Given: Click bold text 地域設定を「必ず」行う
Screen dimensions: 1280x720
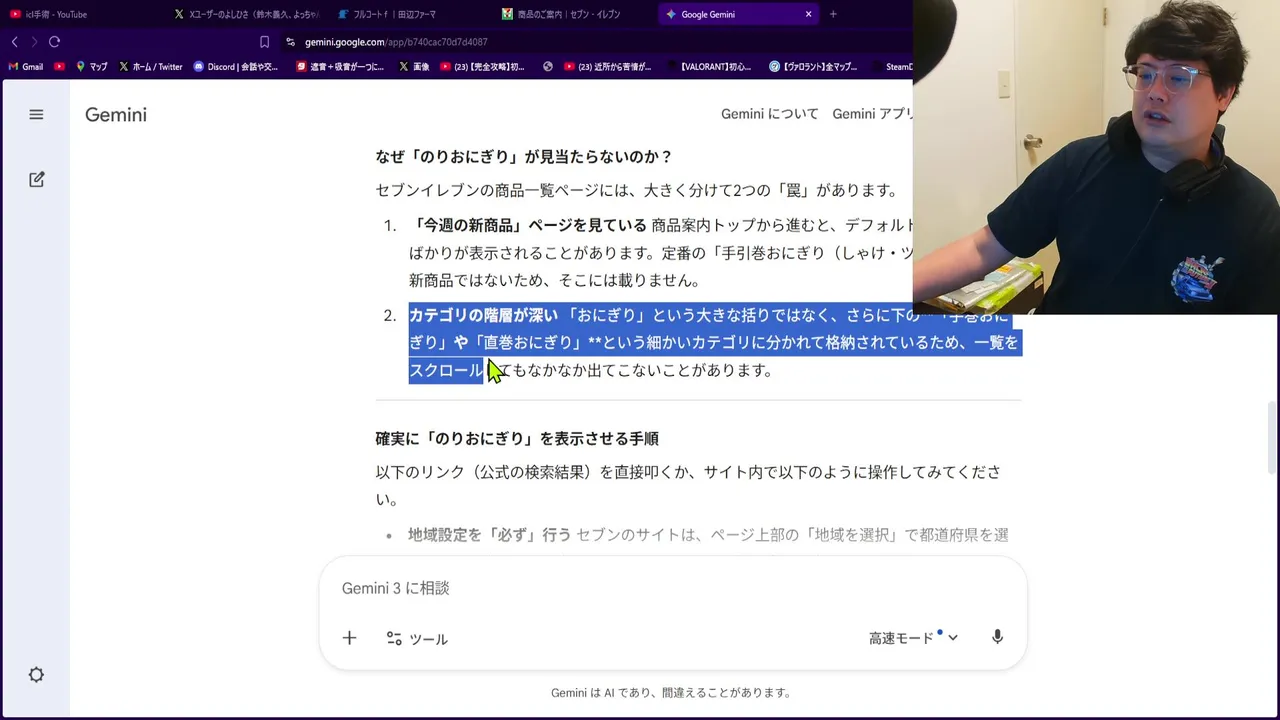Looking at the screenshot, I should (x=489, y=535).
